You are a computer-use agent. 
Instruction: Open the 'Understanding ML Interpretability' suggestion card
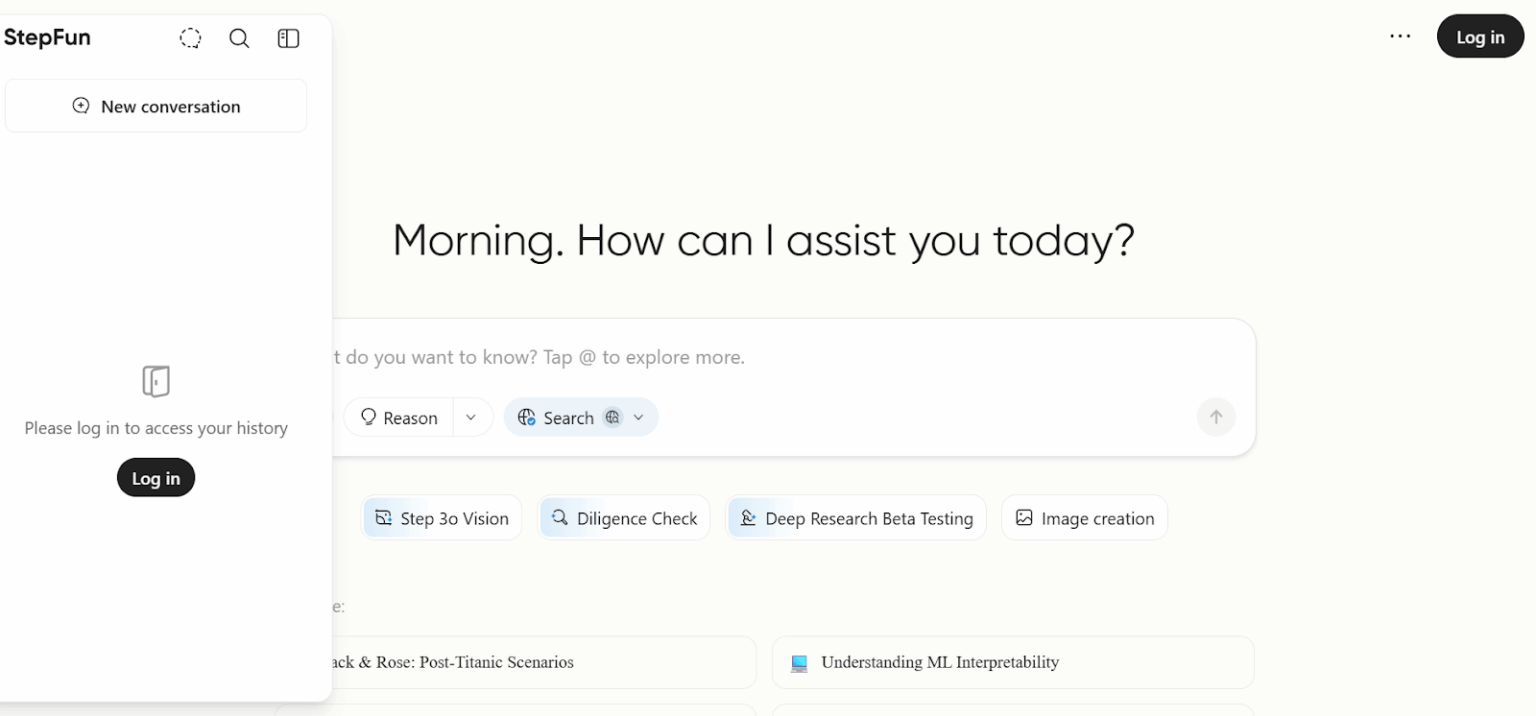pos(1013,662)
